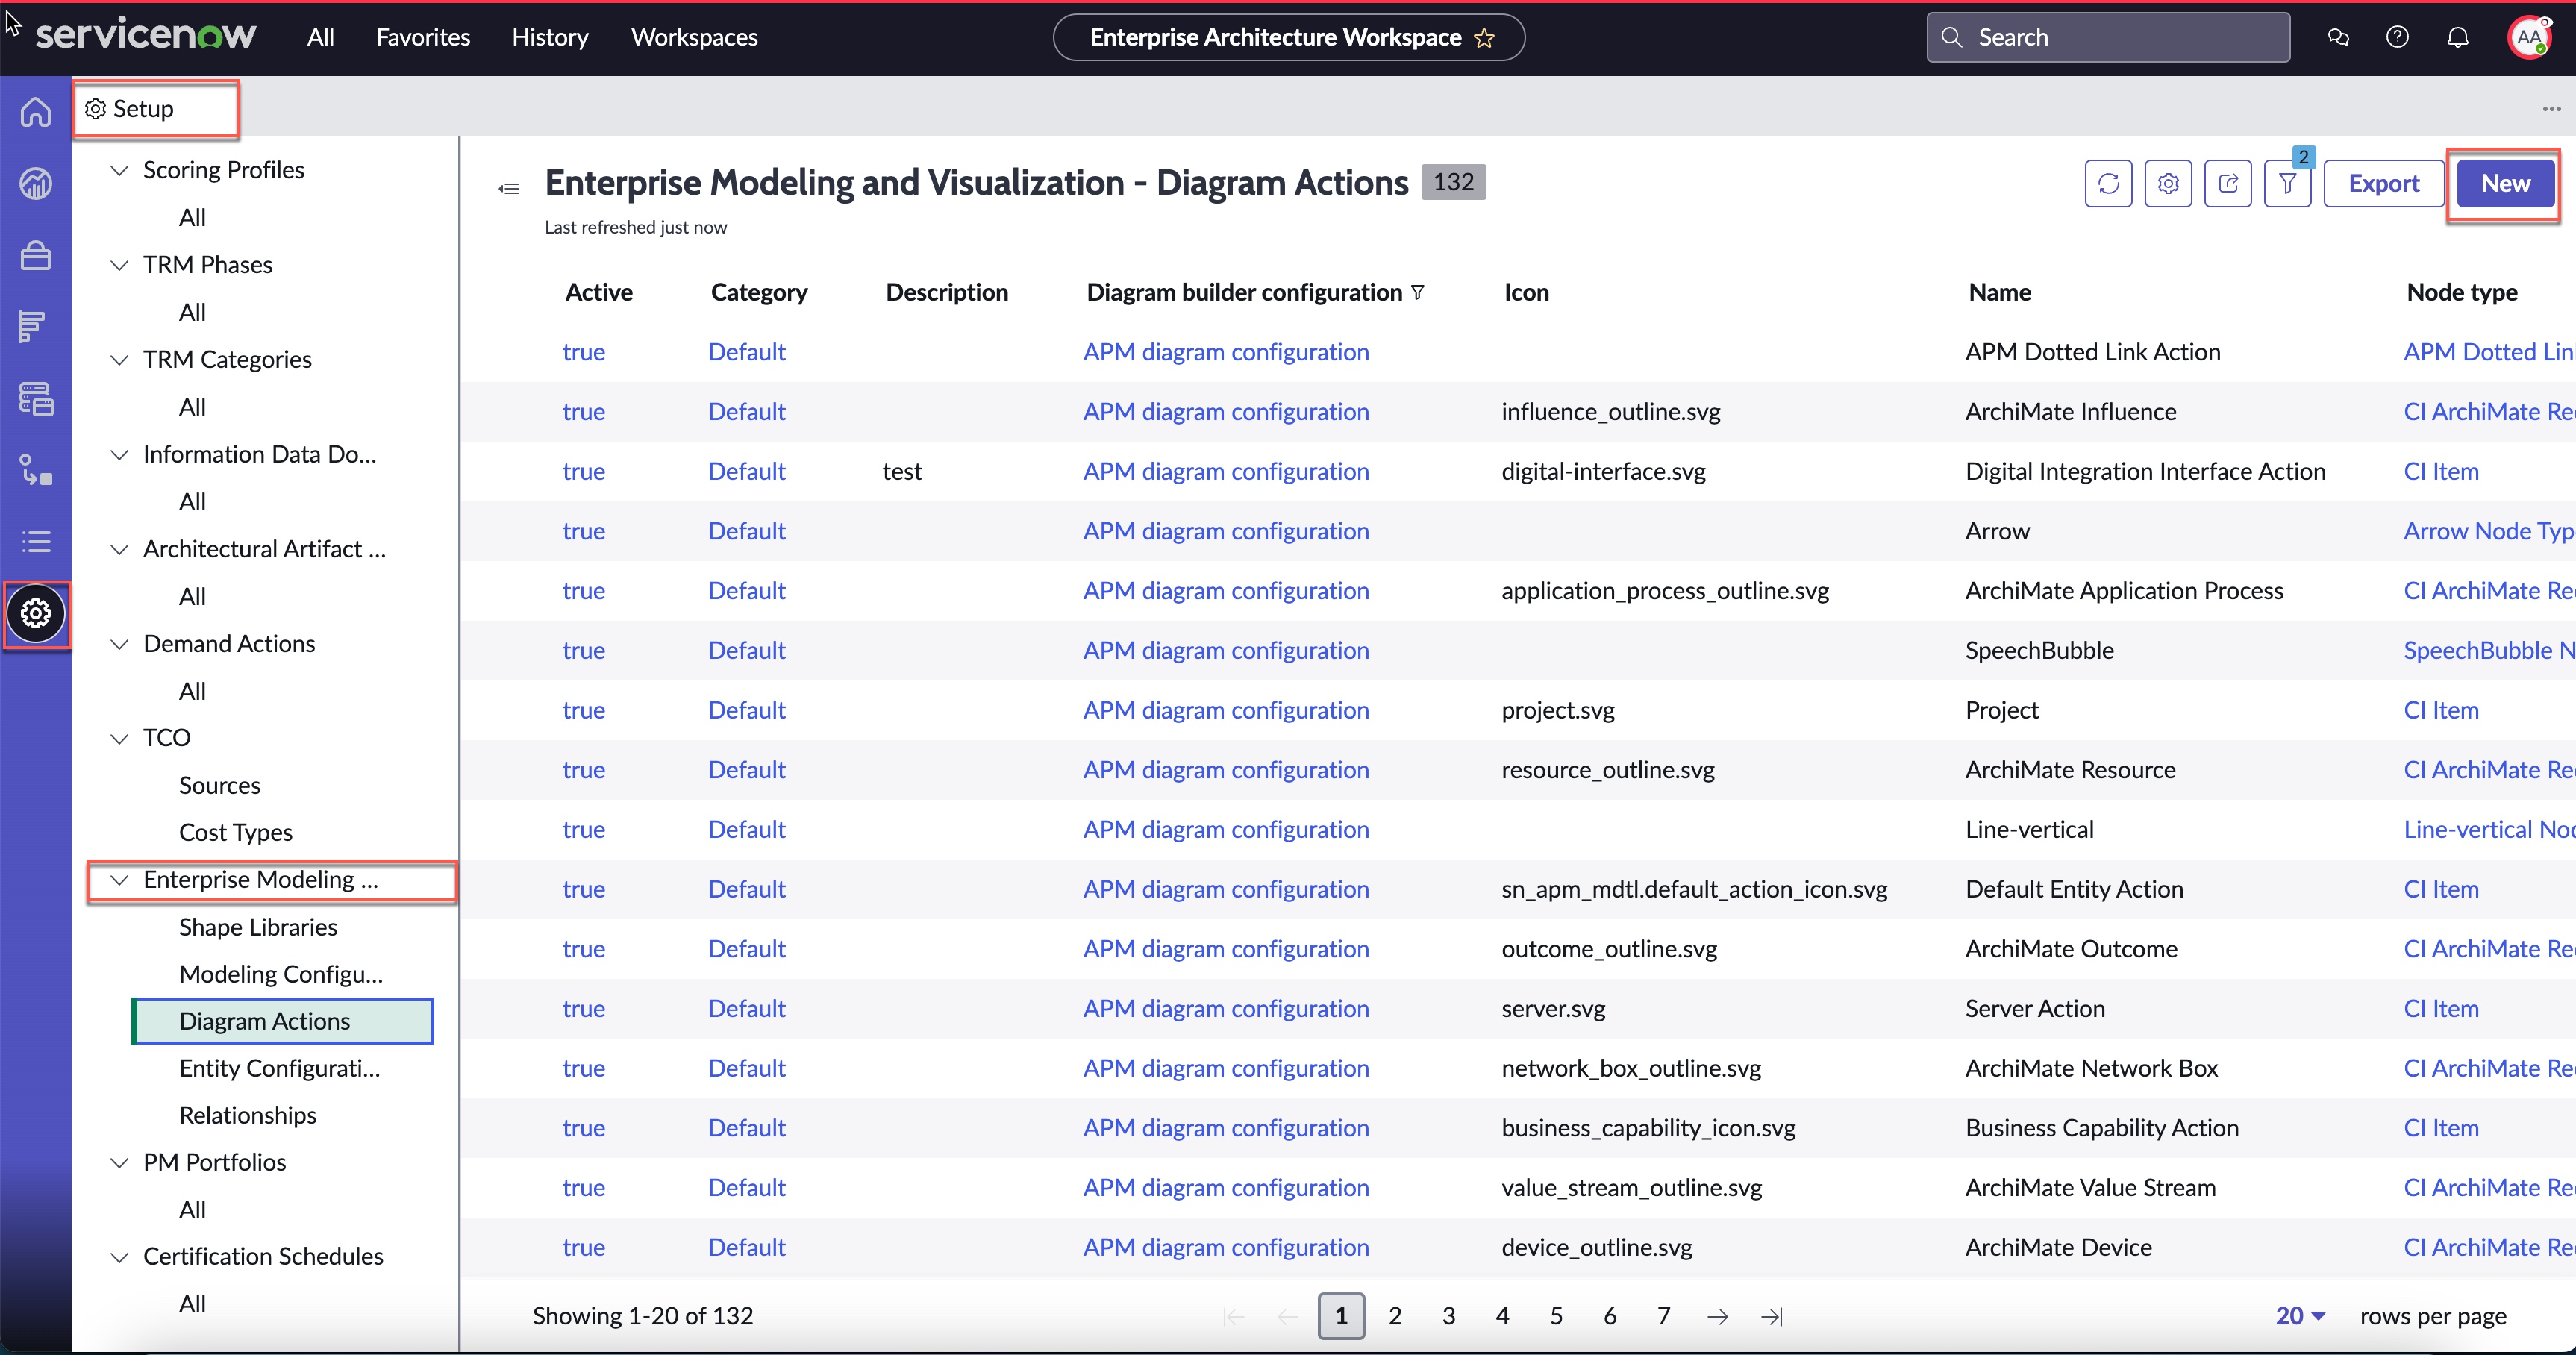Open the notifications bell
Viewport: 2576px width, 1355px height.
click(x=2457, y=37)
